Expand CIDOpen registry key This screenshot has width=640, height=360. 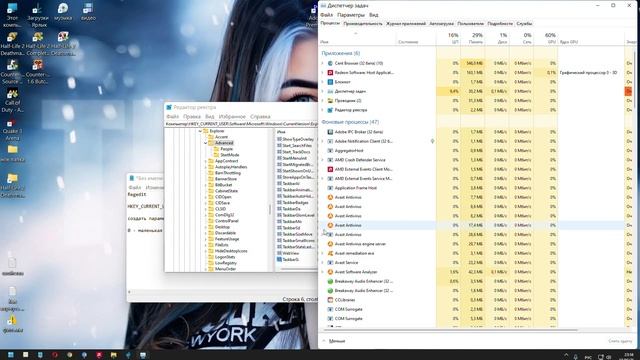click(206, 197)
